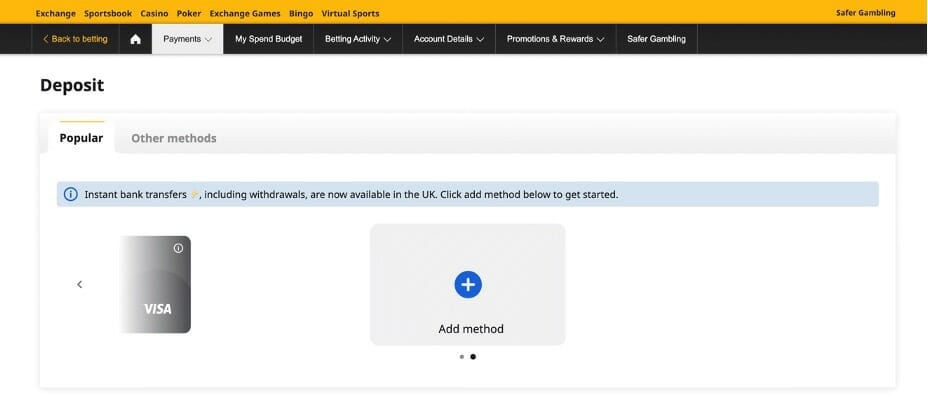Open the Casino link
Screen dimensions: 928x420
[x=154, y=13]
